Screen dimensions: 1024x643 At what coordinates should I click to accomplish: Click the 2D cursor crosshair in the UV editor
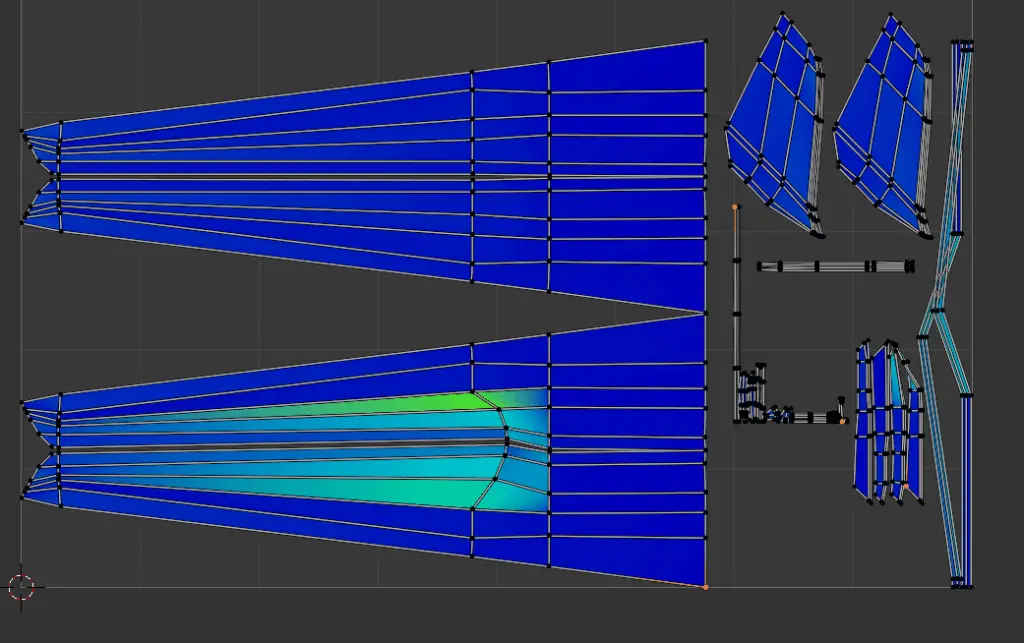click(21, 587)
